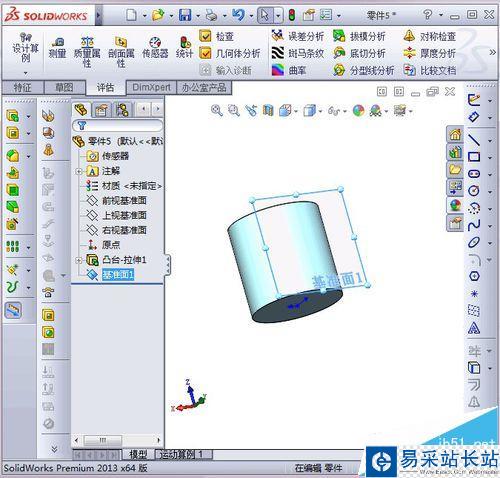Open Thickness Analysis (厚度分析)
The height and width of the screenshot is (478, 500).
point(429,53)
